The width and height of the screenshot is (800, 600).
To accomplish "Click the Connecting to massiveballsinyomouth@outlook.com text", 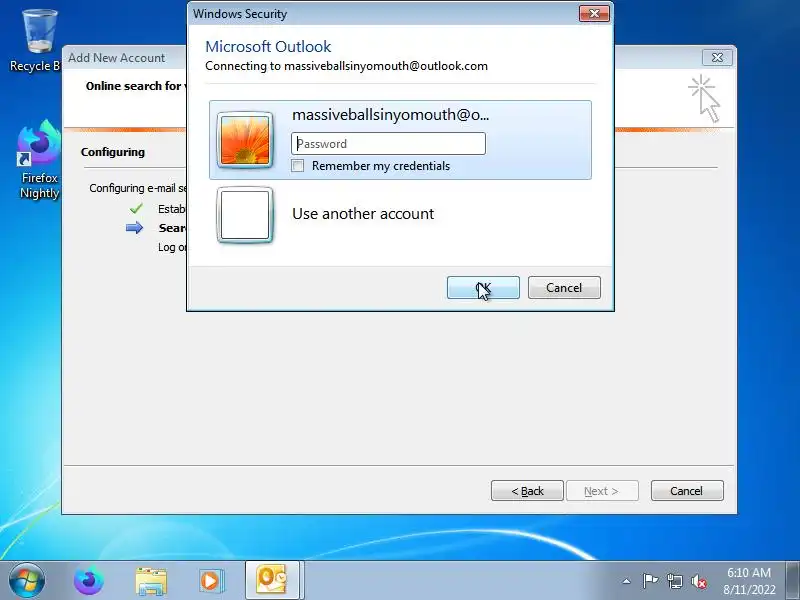I will click(346, 66).
